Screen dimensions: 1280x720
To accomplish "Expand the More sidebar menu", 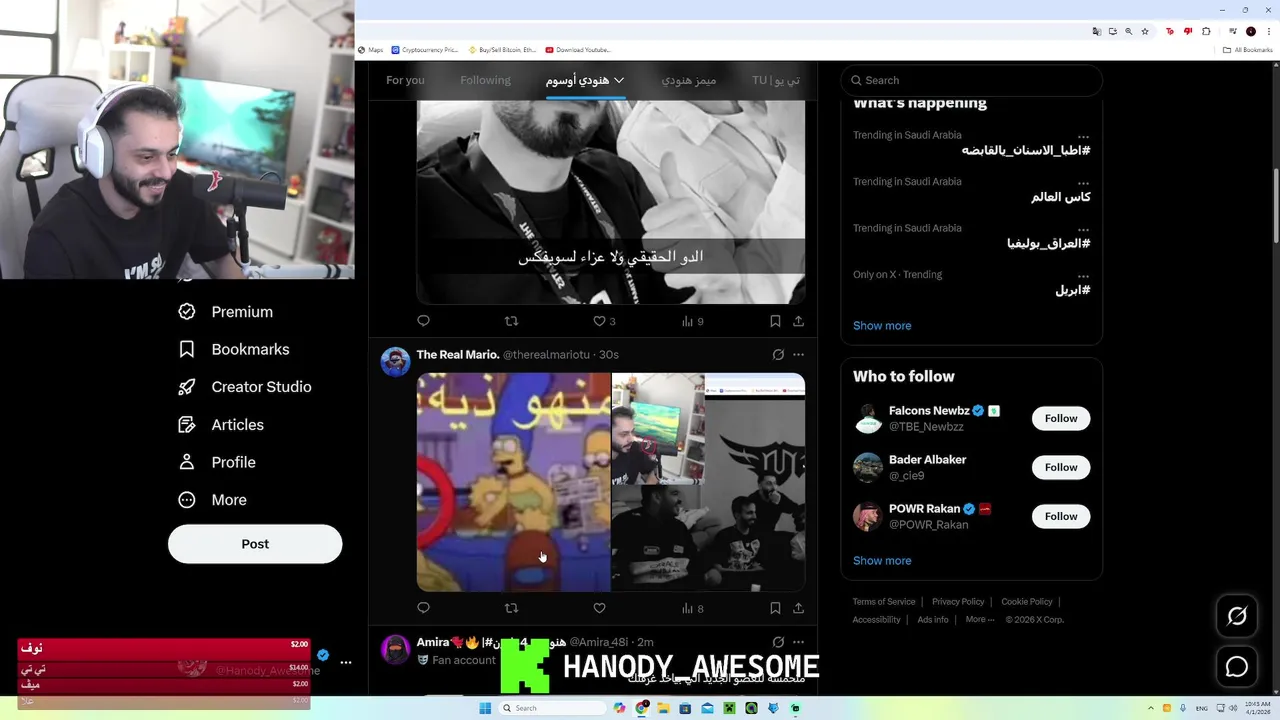I will click(212, 500).
